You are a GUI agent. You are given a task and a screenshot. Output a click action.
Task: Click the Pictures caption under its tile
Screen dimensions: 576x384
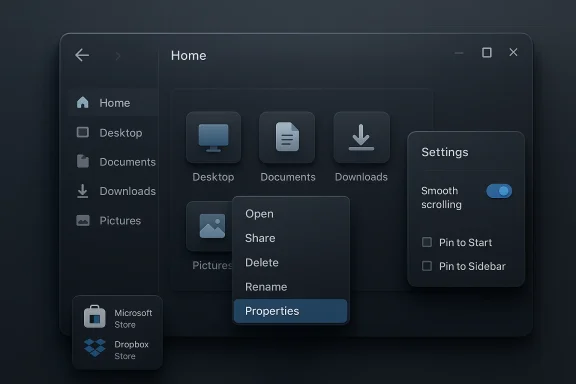coord(212,265)
